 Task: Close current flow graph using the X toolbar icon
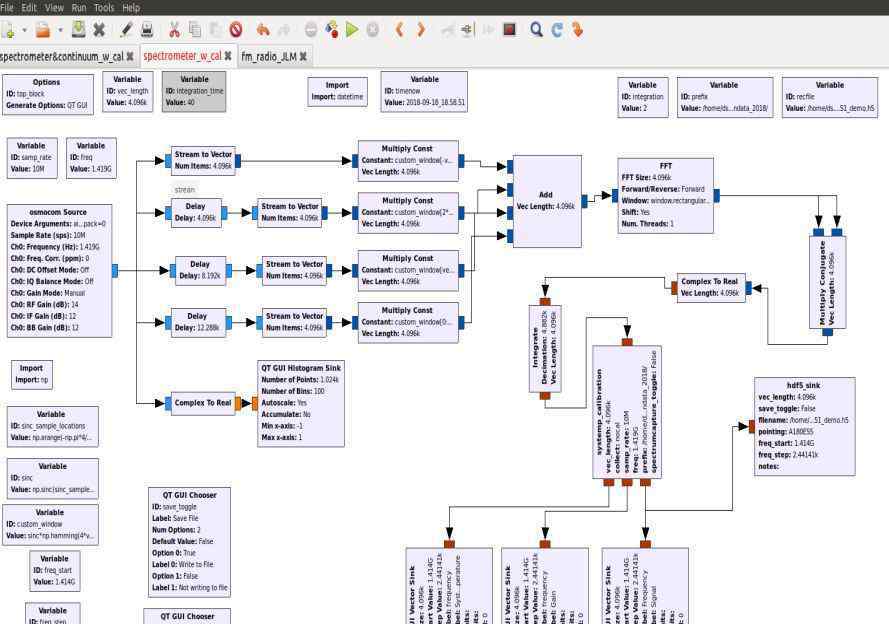tap(99, 29)
